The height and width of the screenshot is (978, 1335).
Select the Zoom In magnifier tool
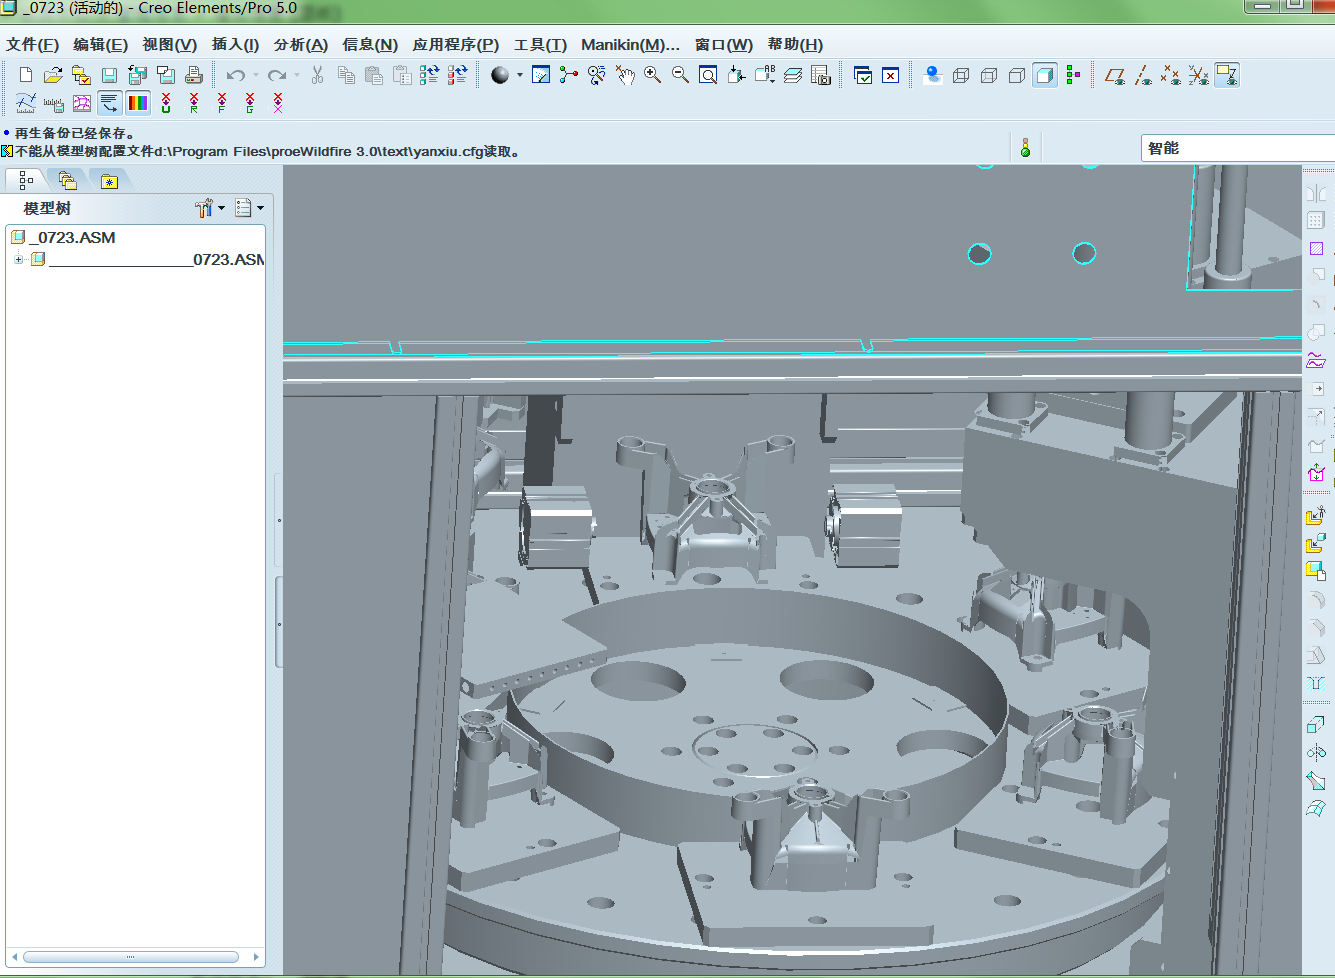(x=653, y=75)
